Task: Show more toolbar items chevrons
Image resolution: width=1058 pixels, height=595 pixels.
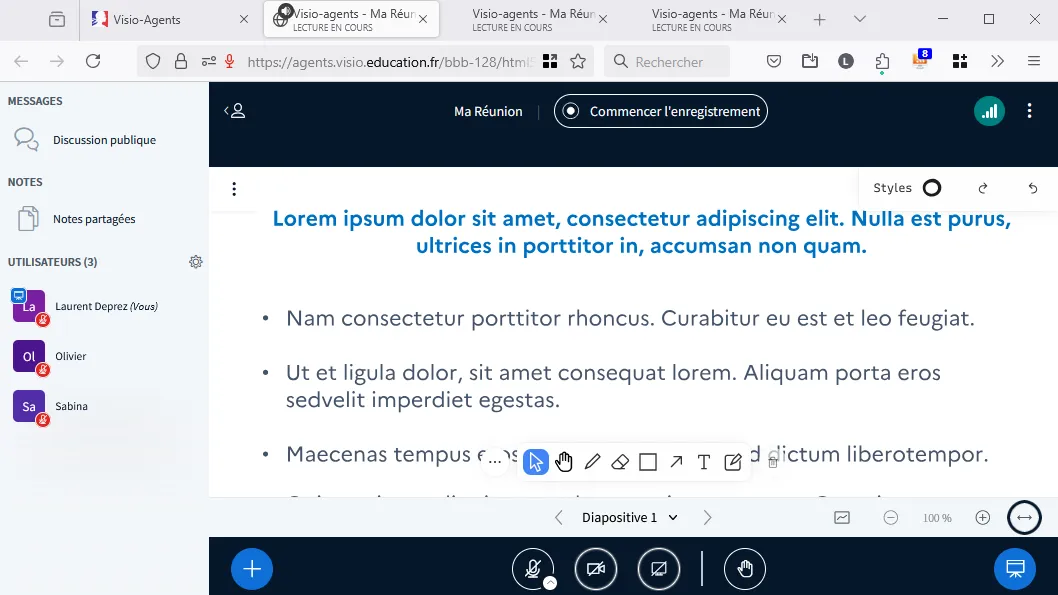Action: pyautogui.click(x=997, y=61)
